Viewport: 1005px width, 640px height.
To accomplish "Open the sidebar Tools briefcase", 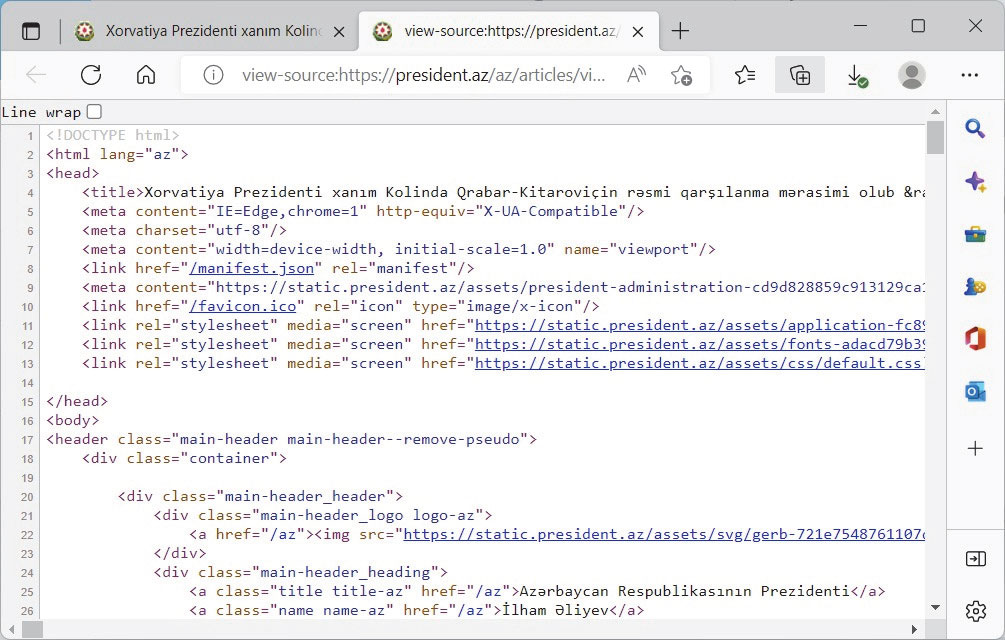I will pos(975,234).
